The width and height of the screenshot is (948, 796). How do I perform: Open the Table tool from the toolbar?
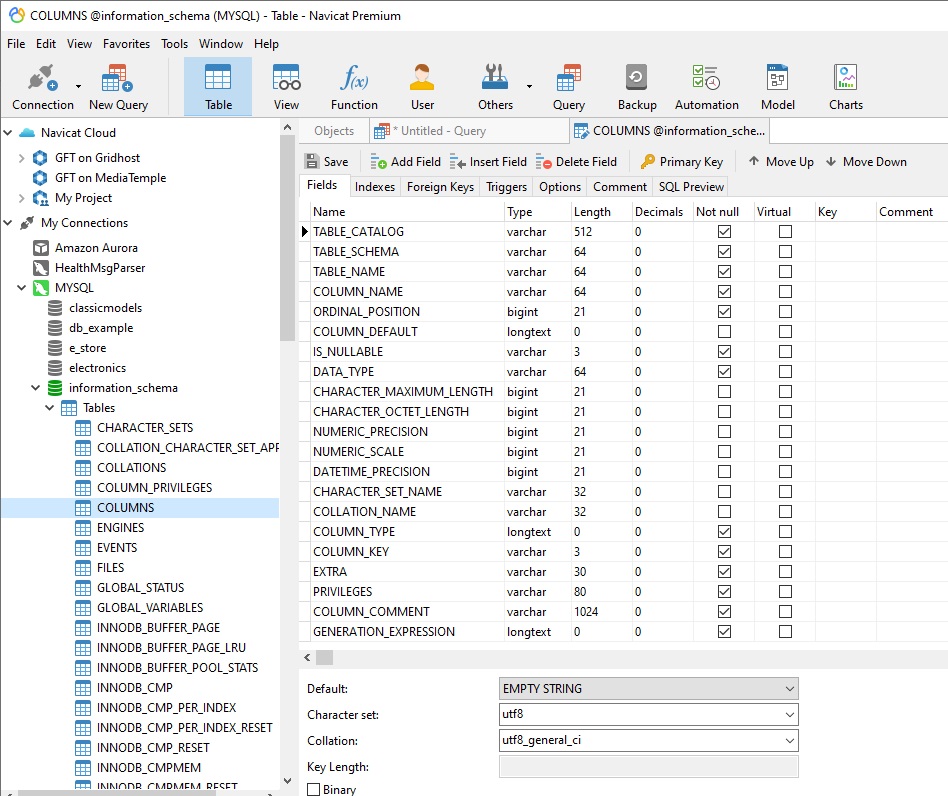pos(217,85)
